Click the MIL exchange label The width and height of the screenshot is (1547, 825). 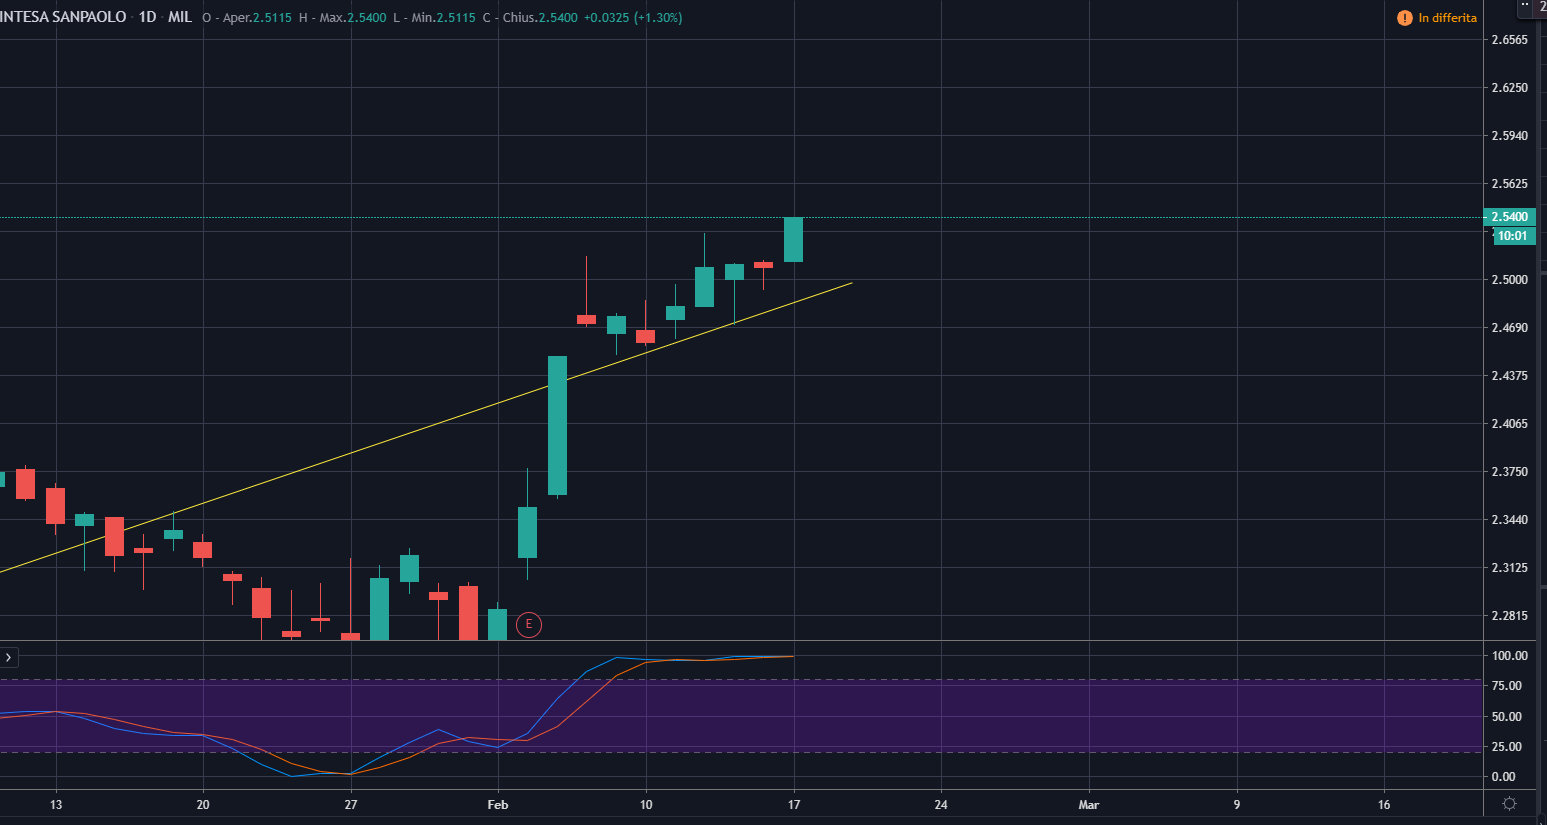180,17
